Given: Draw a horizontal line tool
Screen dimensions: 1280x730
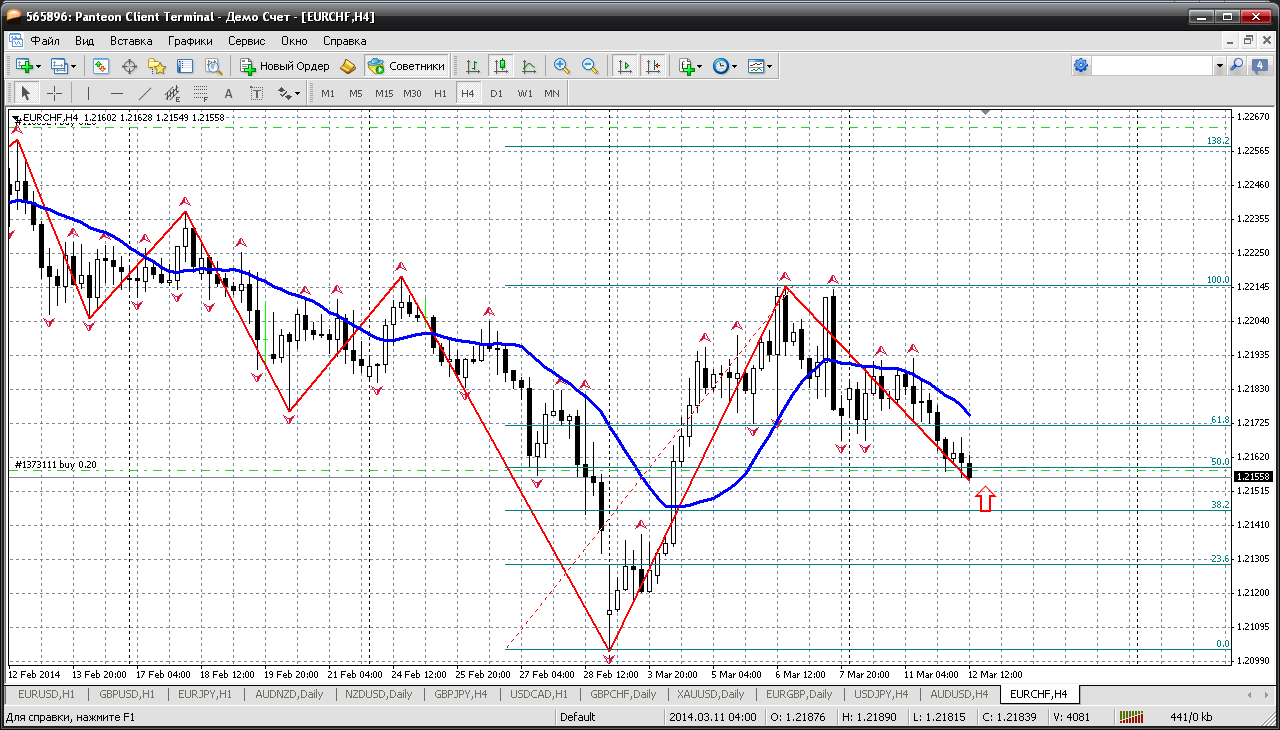Looking at the screenshot, I should (116, 93).
